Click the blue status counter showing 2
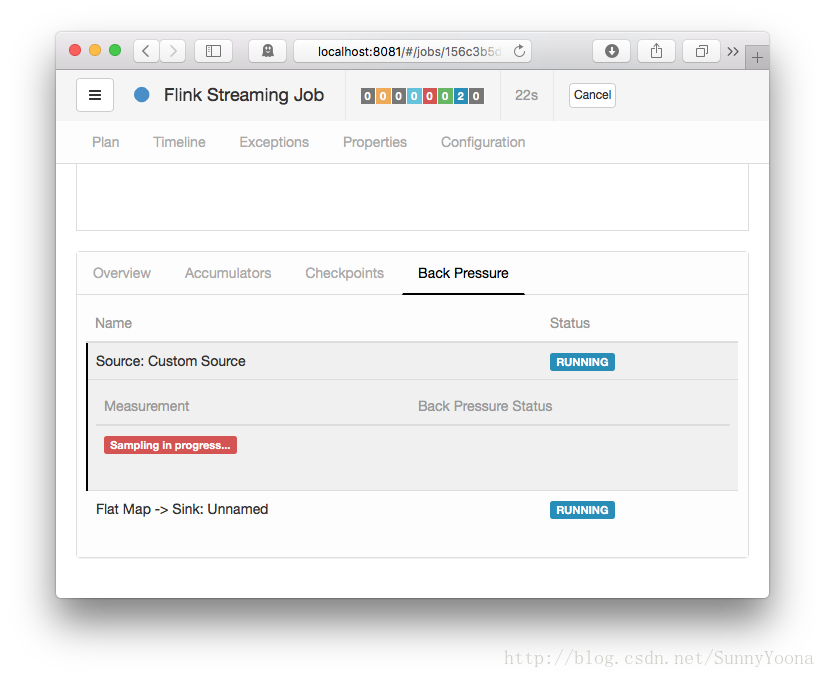The image size is (825, 678). click(x=460, y=96)
